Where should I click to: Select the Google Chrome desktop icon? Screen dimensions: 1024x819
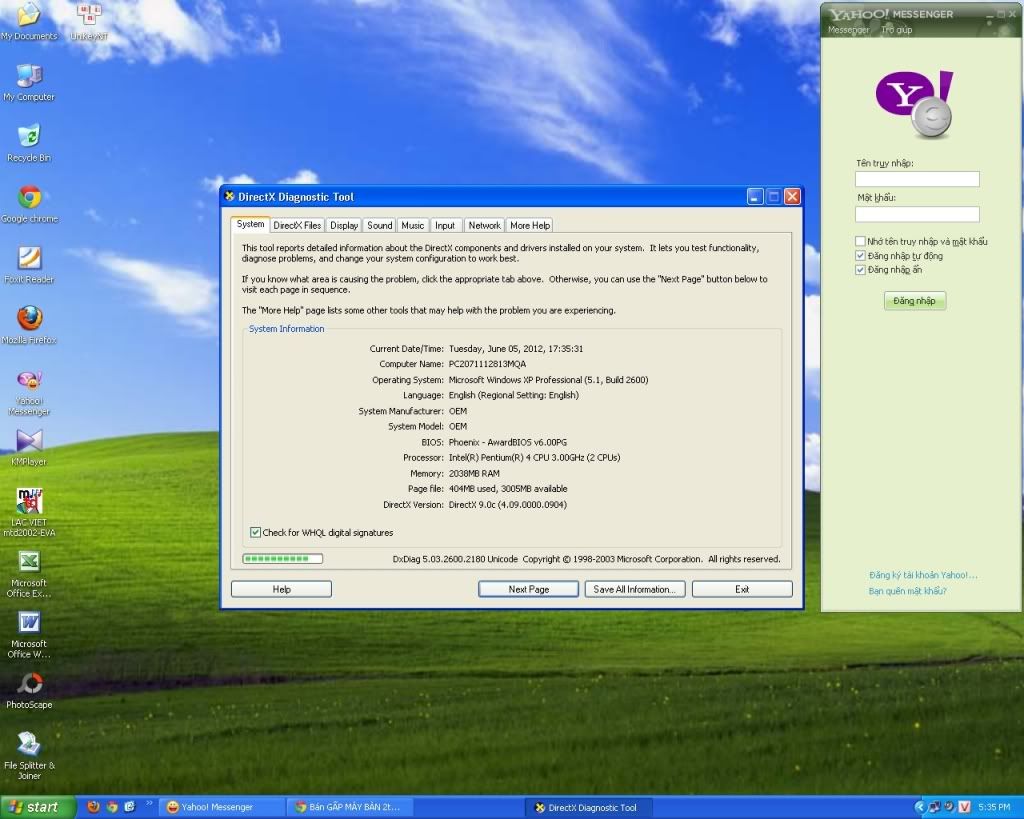point(29,204)
